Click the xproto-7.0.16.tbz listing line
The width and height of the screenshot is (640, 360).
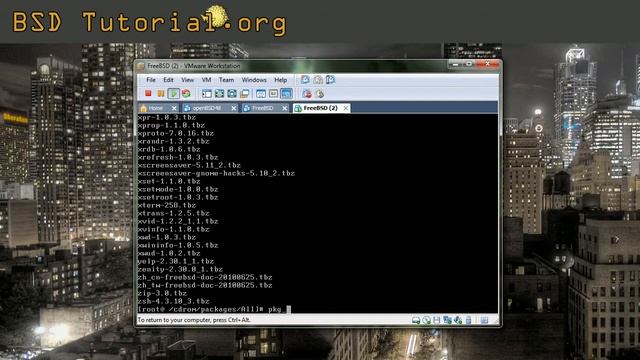tap(176, 133)
